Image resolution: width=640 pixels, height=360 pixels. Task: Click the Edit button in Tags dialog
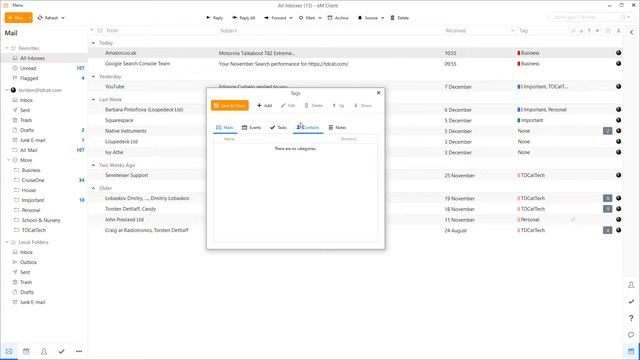click(288, 105)
